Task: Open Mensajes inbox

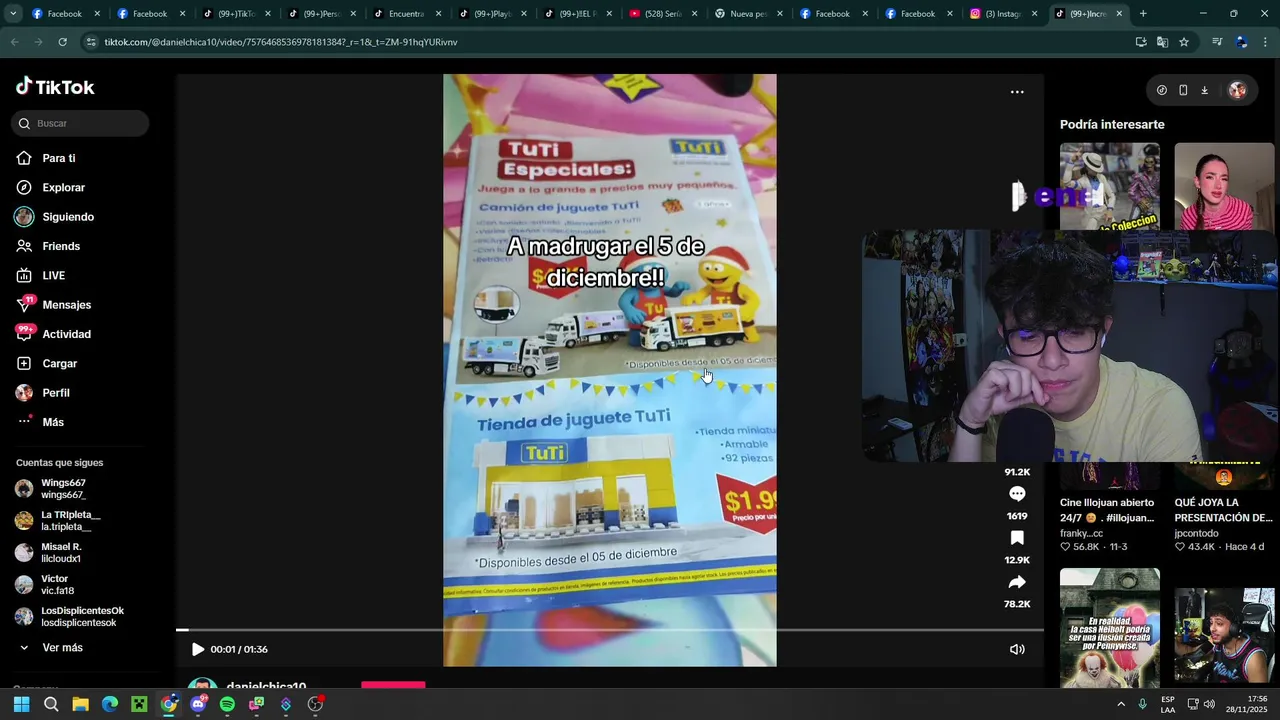Action: (54, 305)
